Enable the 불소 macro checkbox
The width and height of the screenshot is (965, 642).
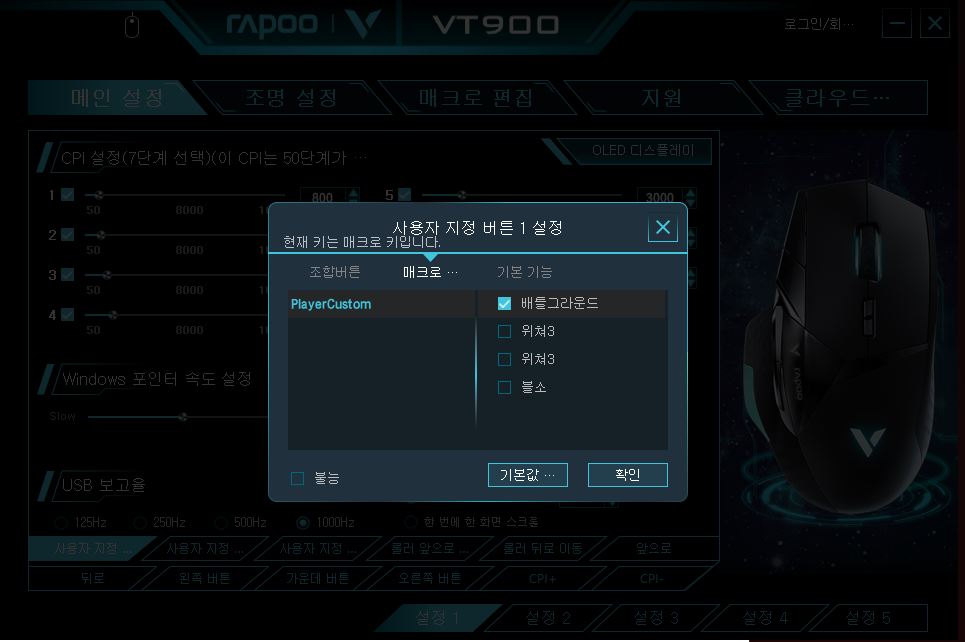(x=504, y=387)
